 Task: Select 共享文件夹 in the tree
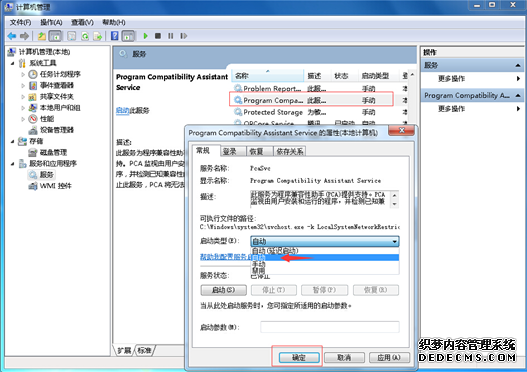(x=56, y=96)
